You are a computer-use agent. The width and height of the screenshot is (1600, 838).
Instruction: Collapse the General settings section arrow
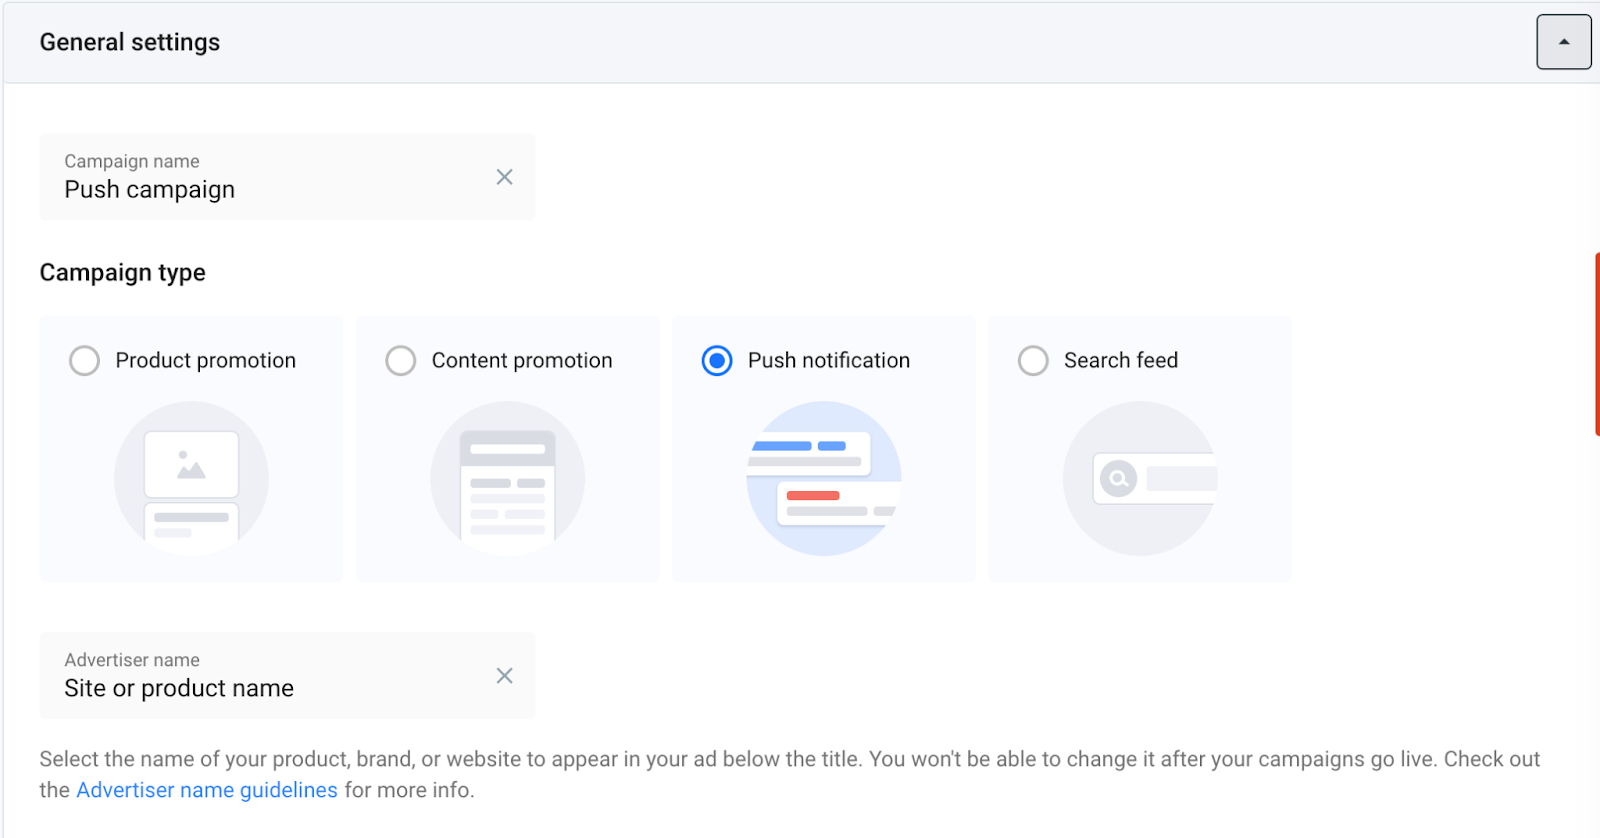(1563, 42)
